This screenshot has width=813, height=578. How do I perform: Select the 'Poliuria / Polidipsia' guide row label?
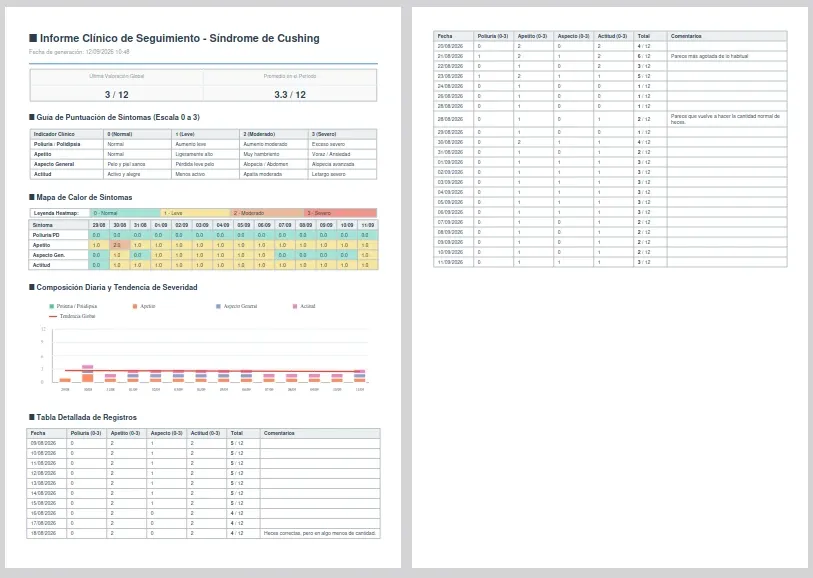[57, 144]
